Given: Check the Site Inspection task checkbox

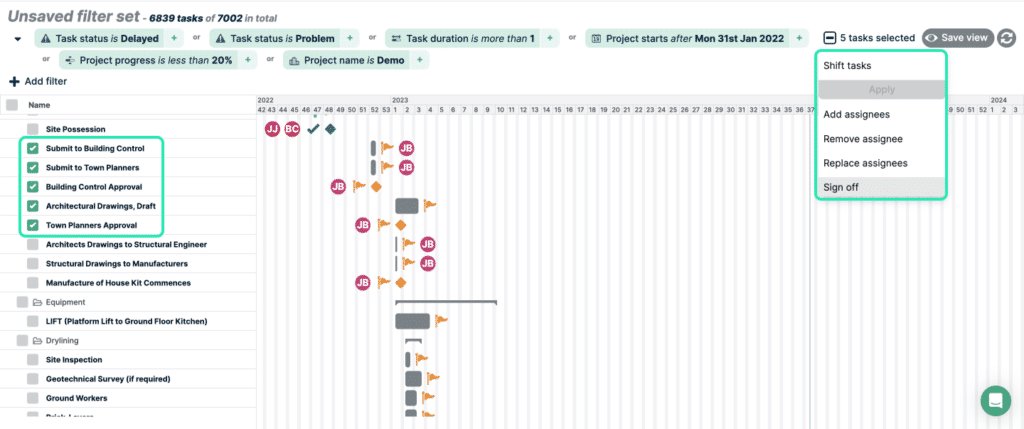Looking at the screenshot, I should tap(33, 360).
